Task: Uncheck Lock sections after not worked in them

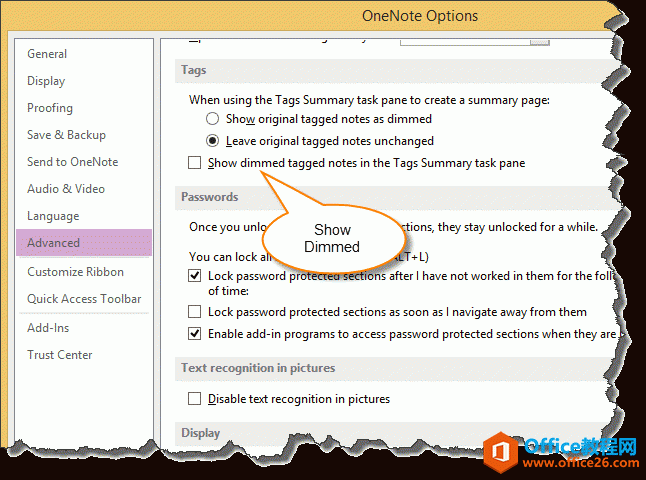Action: (x=194, y=276)
